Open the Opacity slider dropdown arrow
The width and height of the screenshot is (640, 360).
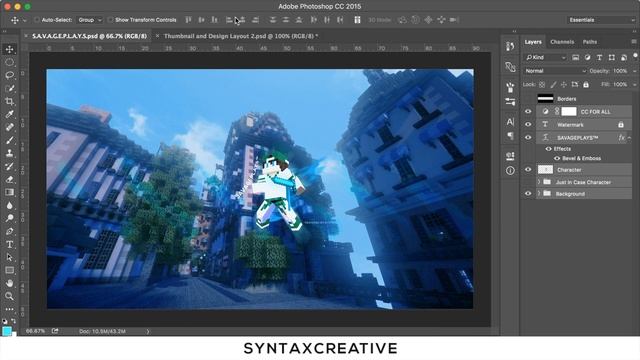[634, 71]
